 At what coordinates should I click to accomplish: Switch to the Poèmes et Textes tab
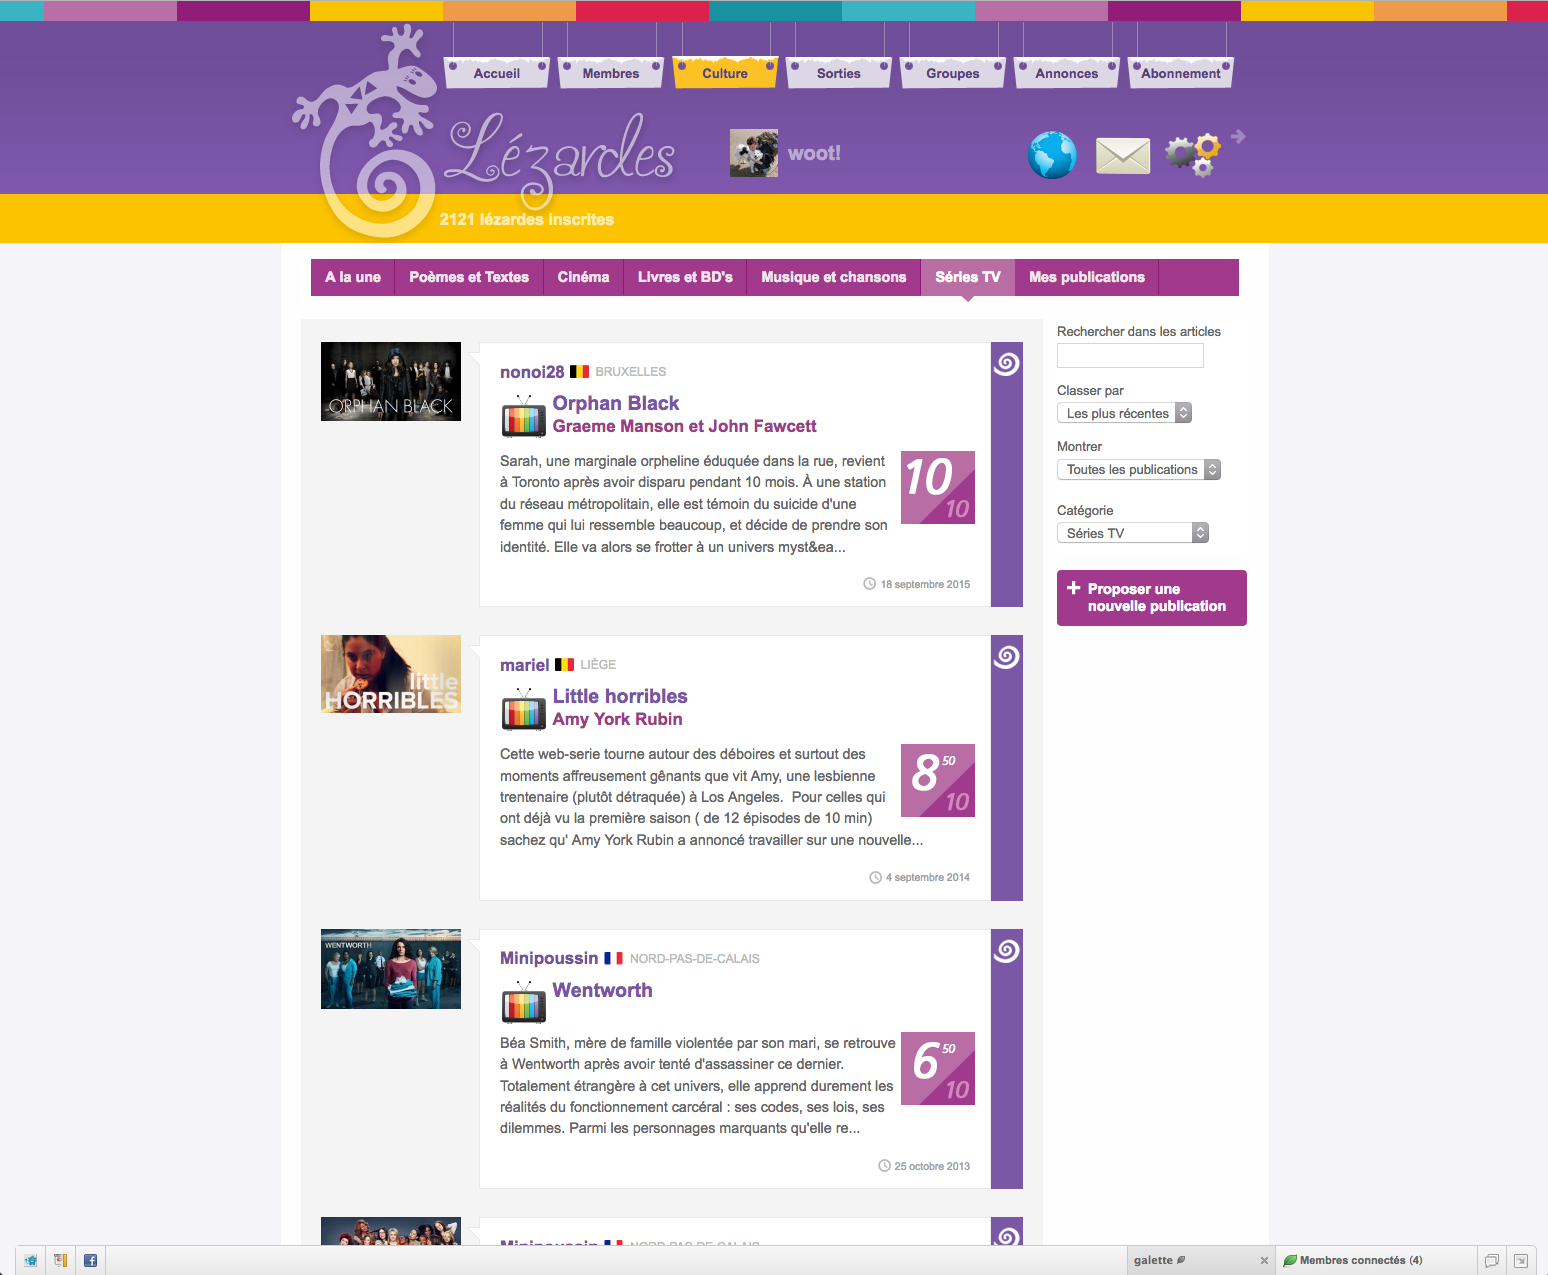click(469, 277)
